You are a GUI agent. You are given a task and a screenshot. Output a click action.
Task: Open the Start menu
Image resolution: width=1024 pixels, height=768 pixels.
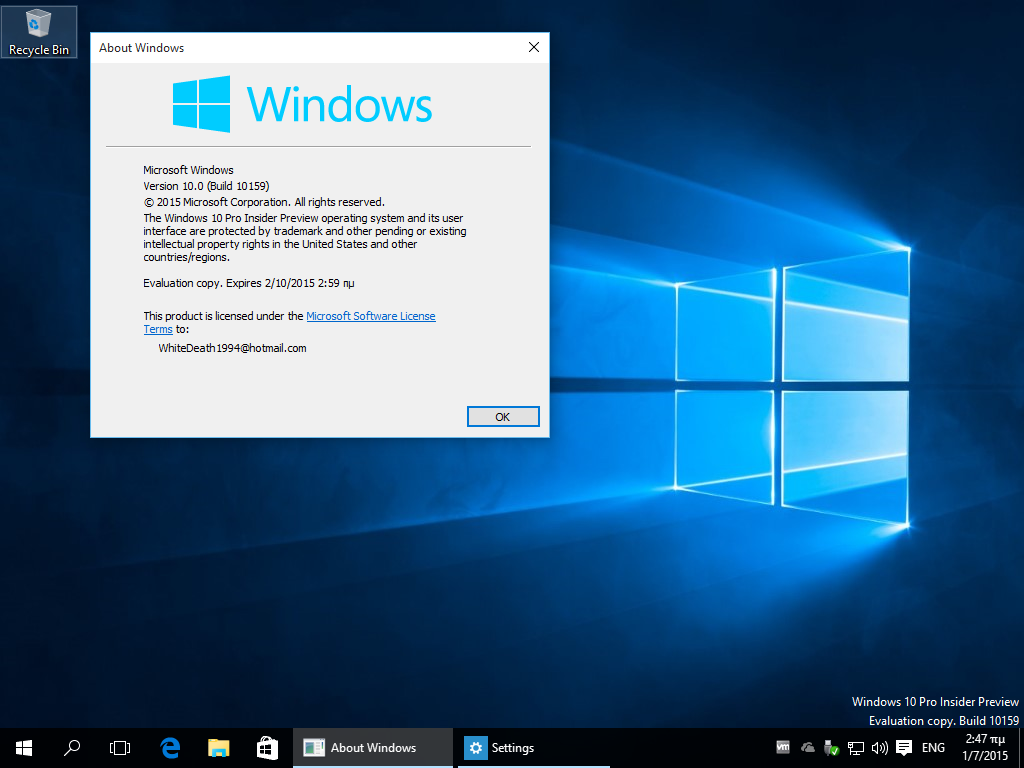(24, 747)
